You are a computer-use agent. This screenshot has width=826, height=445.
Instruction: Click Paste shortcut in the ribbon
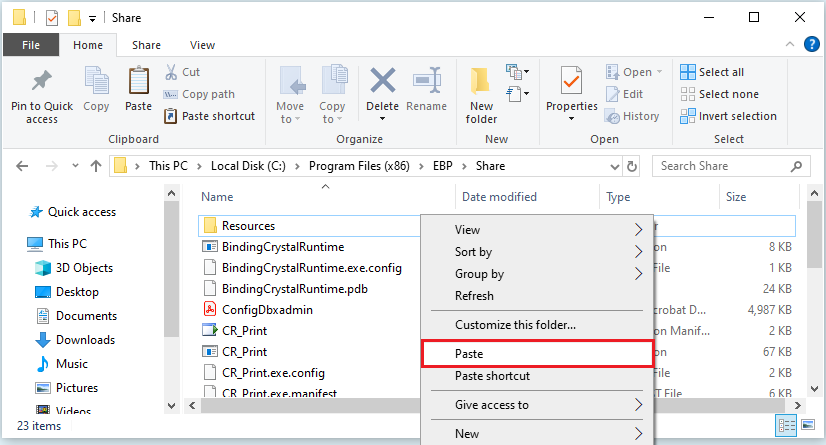click(x=209, y=116)
